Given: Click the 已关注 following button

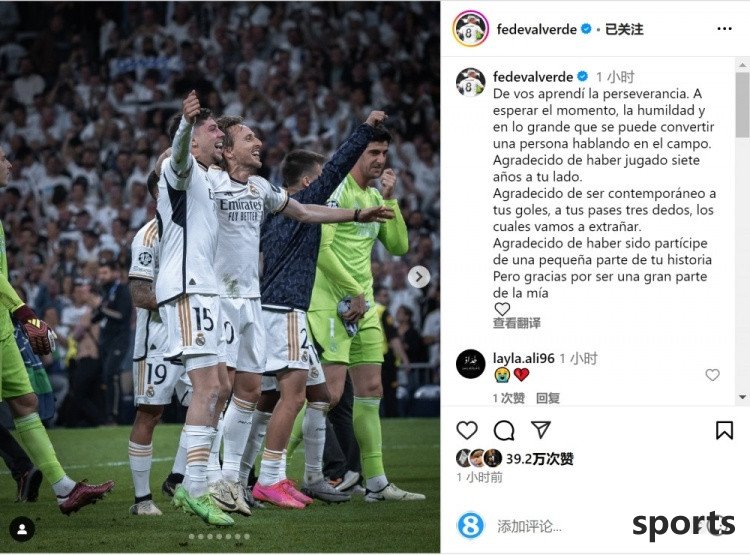Looking at the screenshot, I should [624, 29].
